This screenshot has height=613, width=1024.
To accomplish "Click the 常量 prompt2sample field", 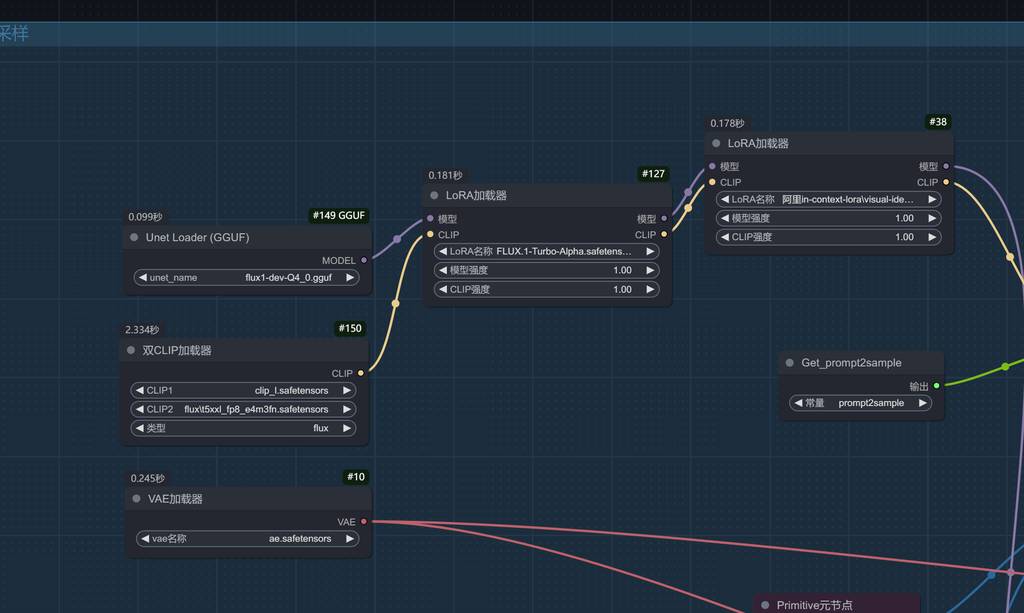I will (x=861, y=403).
